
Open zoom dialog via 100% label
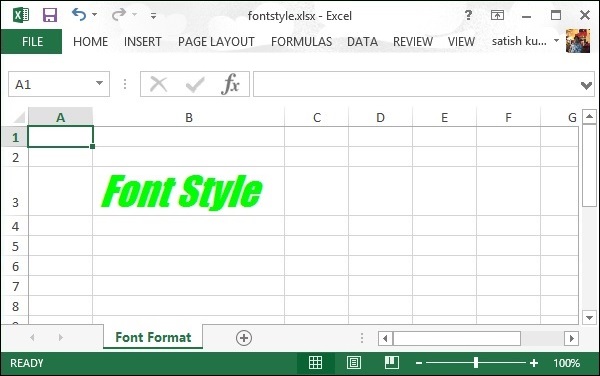[x=567, y=363]
